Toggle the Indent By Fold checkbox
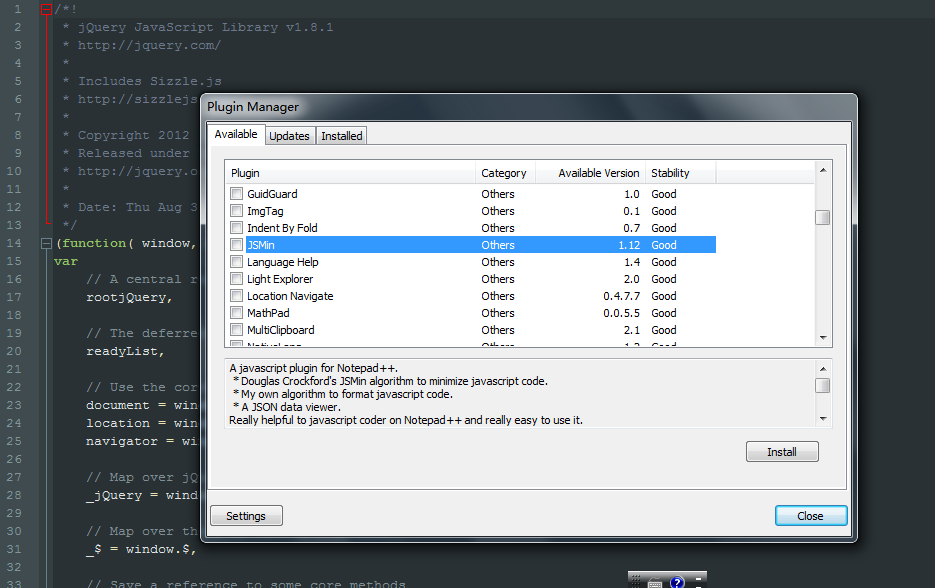 pos(237,228)
